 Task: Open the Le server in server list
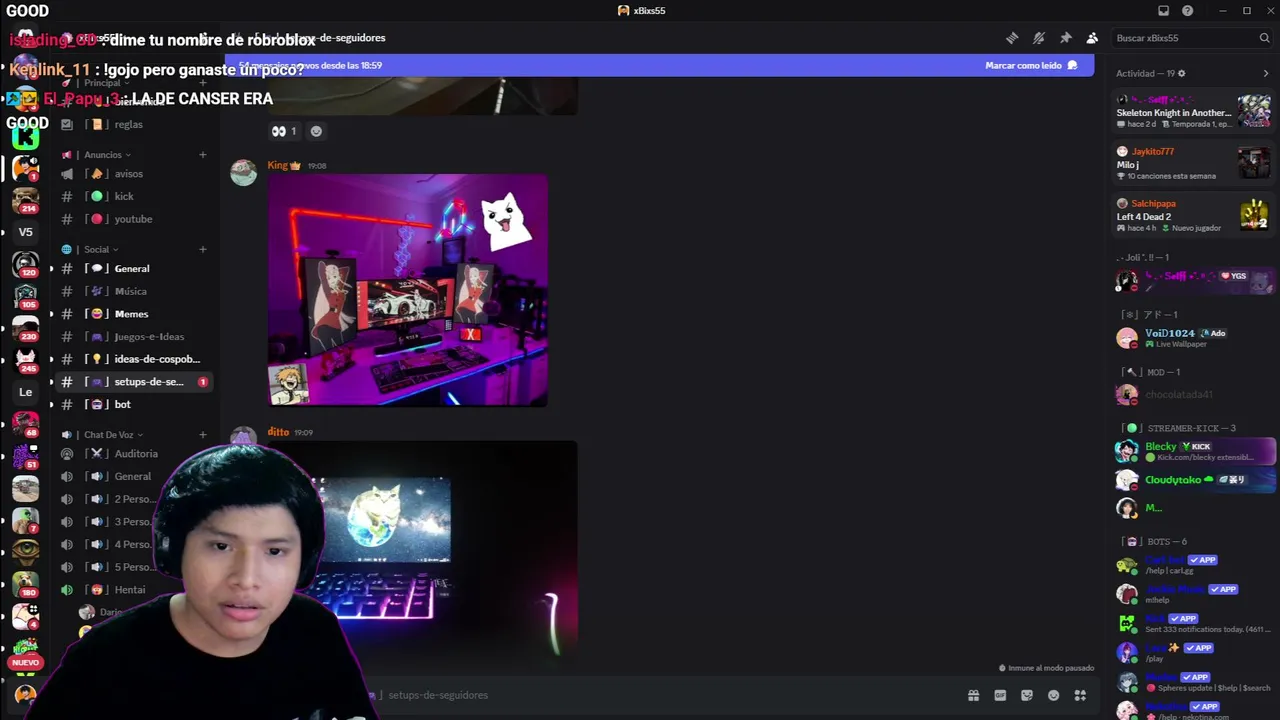pyautogui.click(x=25, y=392)
